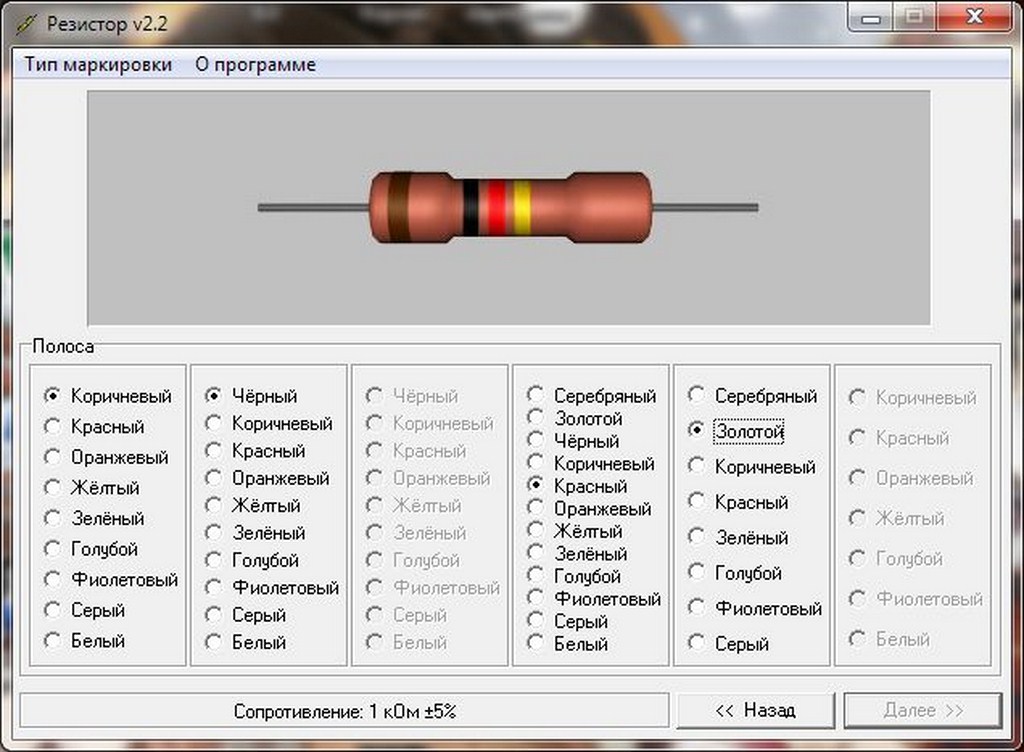This screenshot has width=1024, height=752.
Task: Click the Резистор app icon in title bar
Action: (x=26, y=24)
